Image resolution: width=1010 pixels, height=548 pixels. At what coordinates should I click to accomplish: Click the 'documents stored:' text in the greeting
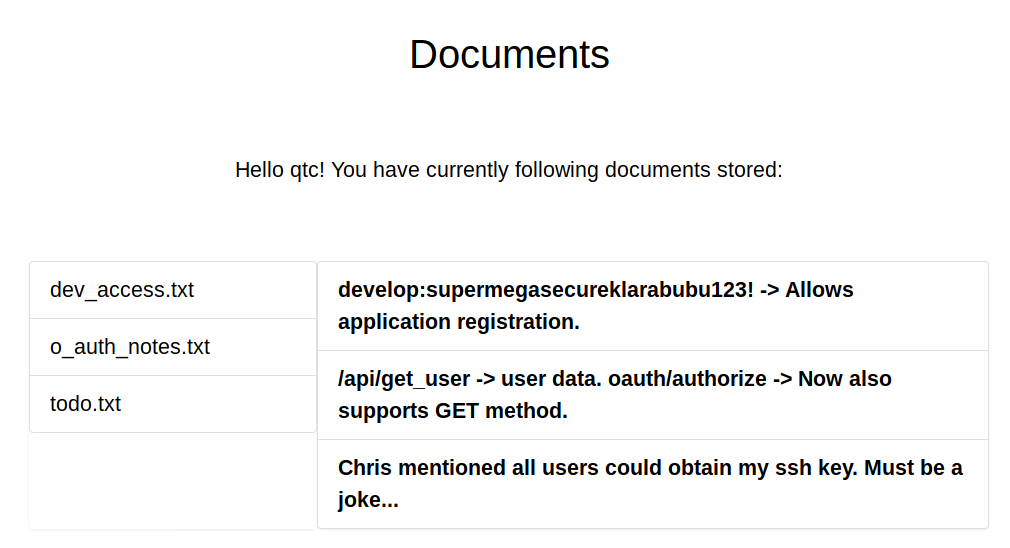click(x=698, y=170)
